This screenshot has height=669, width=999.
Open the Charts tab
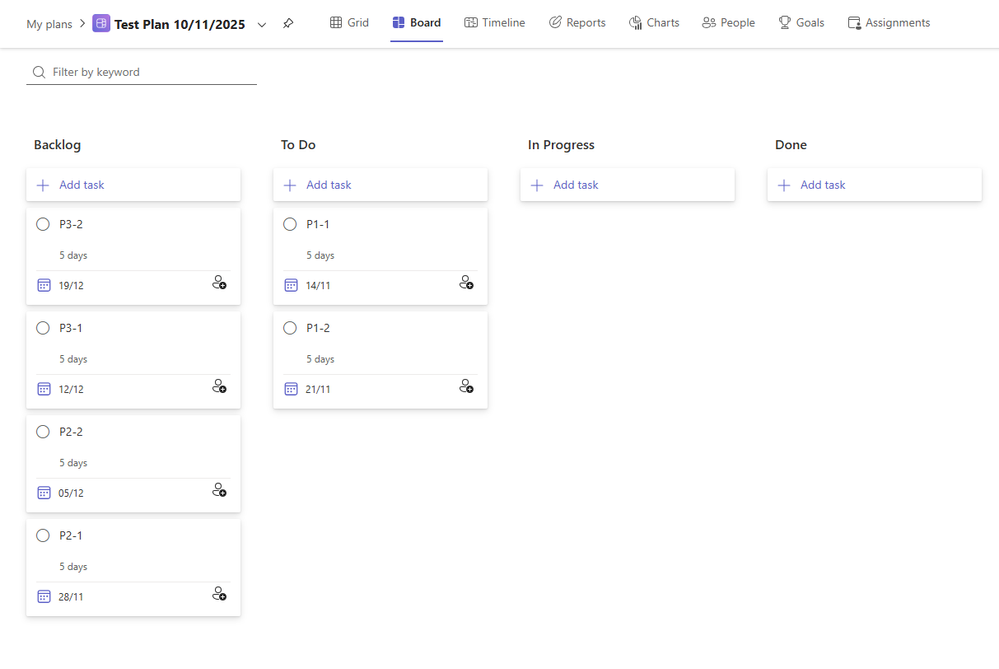click(653, 23)
